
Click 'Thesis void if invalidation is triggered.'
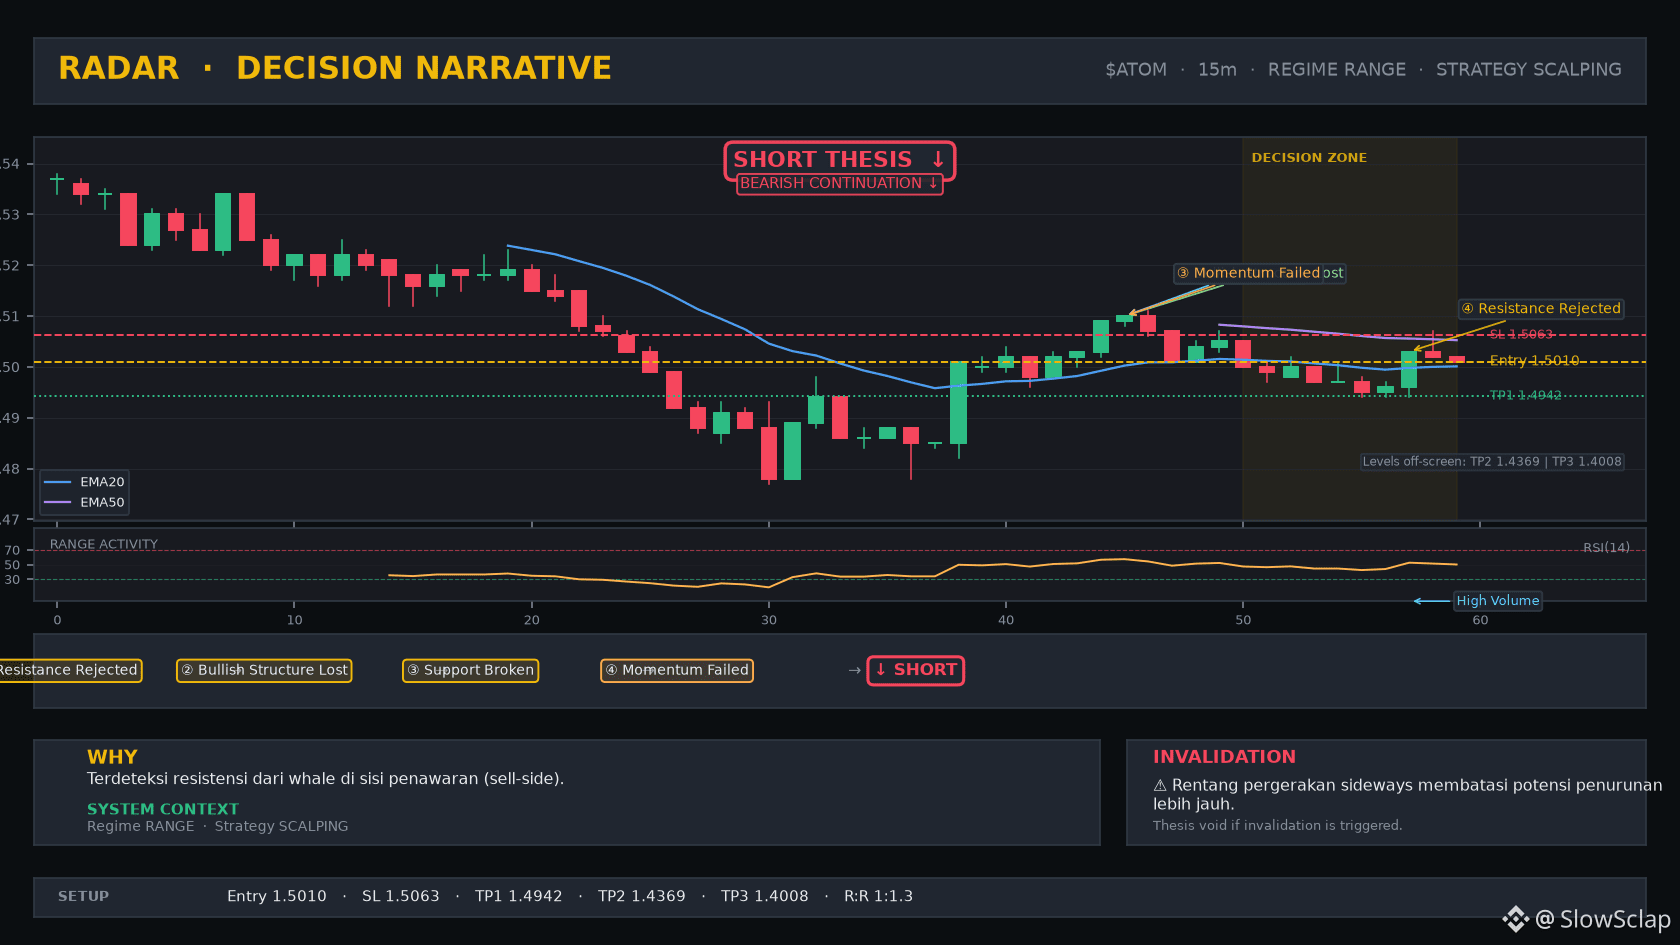[x=1277, y=826]
